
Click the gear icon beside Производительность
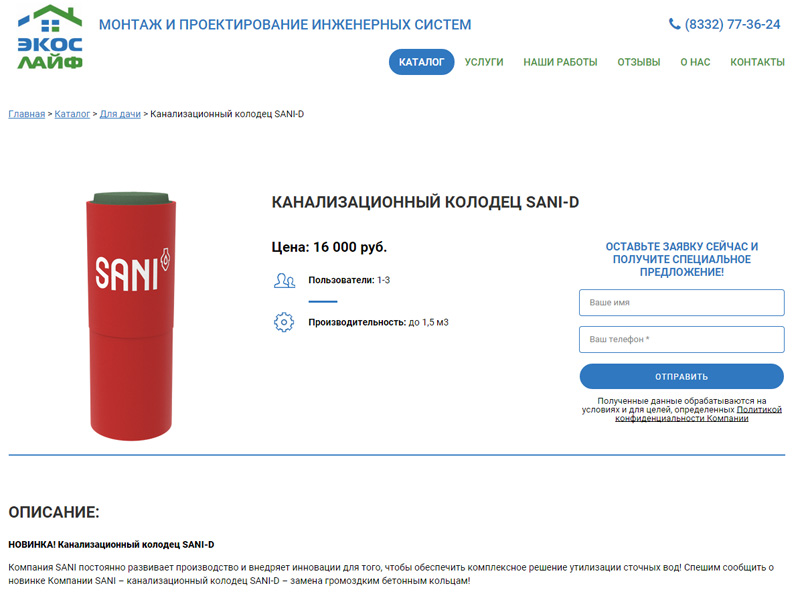tap(284, 322)
